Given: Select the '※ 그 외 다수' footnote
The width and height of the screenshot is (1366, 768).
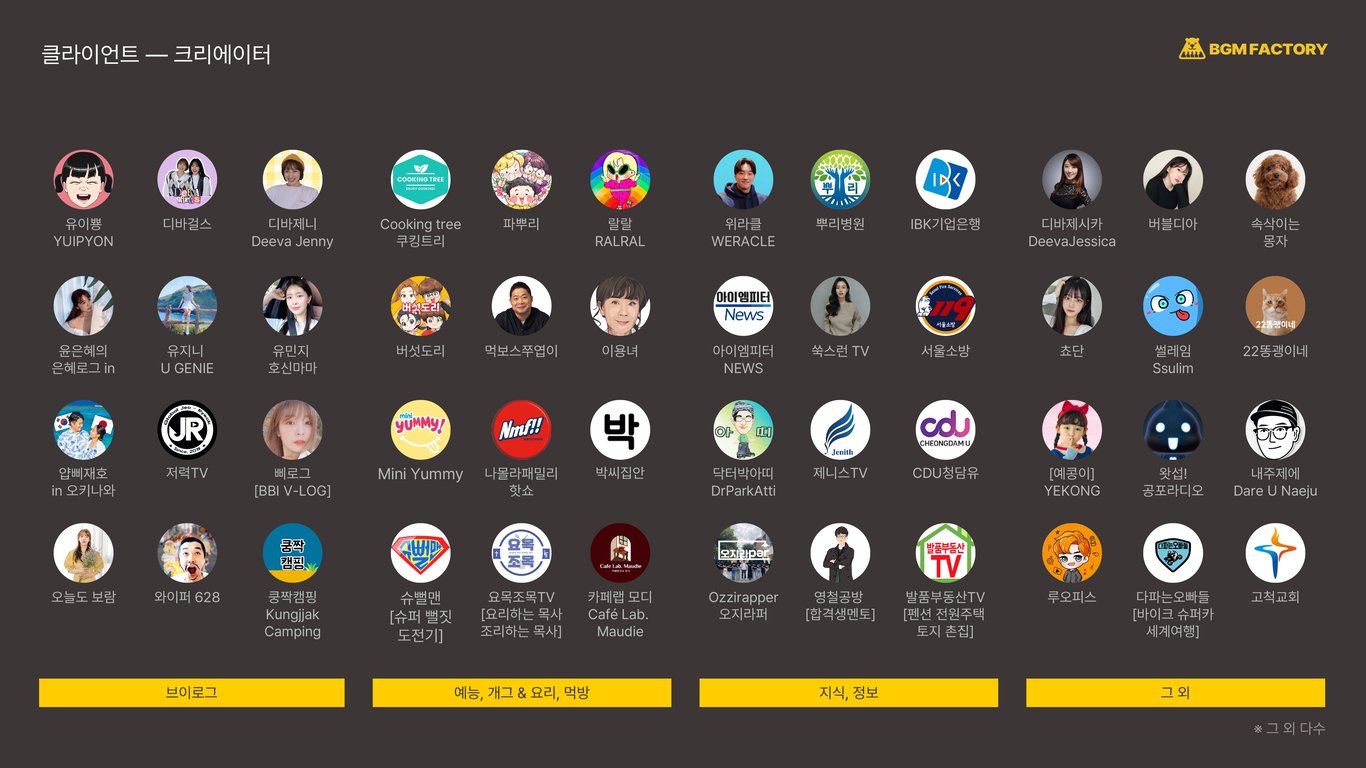Looking at the screenshot, I should (1289, 729).
